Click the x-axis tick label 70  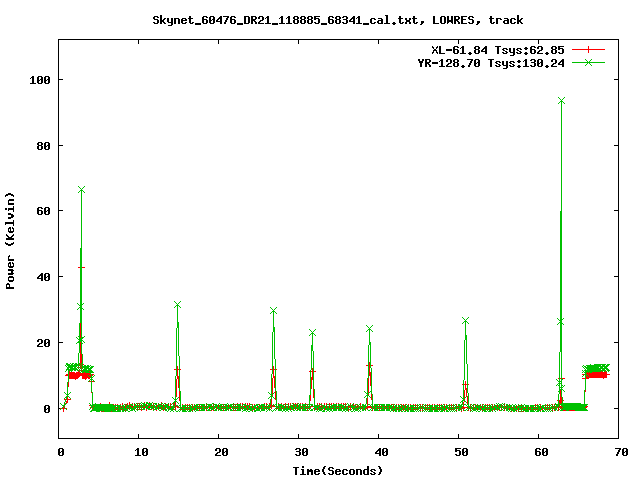pyautogui.click(x=621, y=452)
